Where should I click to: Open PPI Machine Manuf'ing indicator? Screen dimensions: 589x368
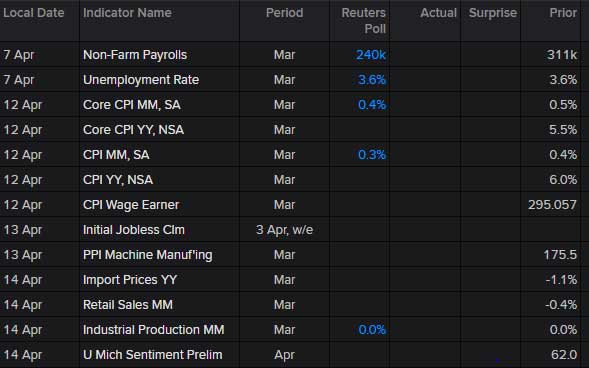(x=148, y=255)
